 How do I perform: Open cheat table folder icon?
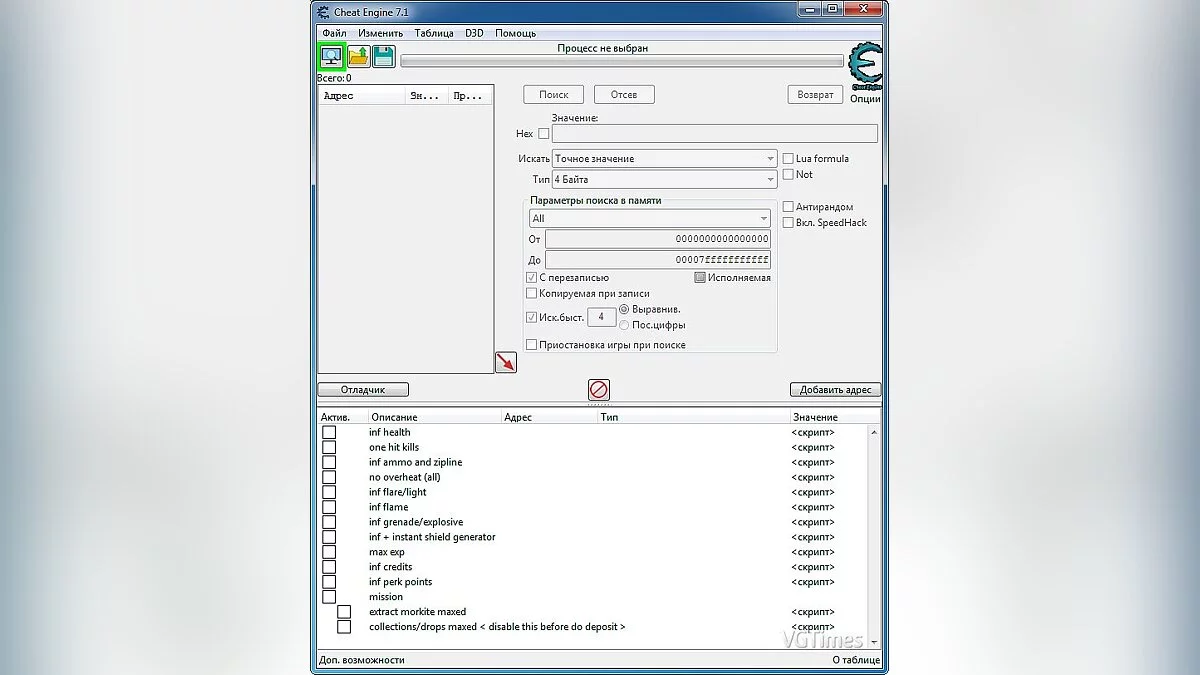(358, 56)
